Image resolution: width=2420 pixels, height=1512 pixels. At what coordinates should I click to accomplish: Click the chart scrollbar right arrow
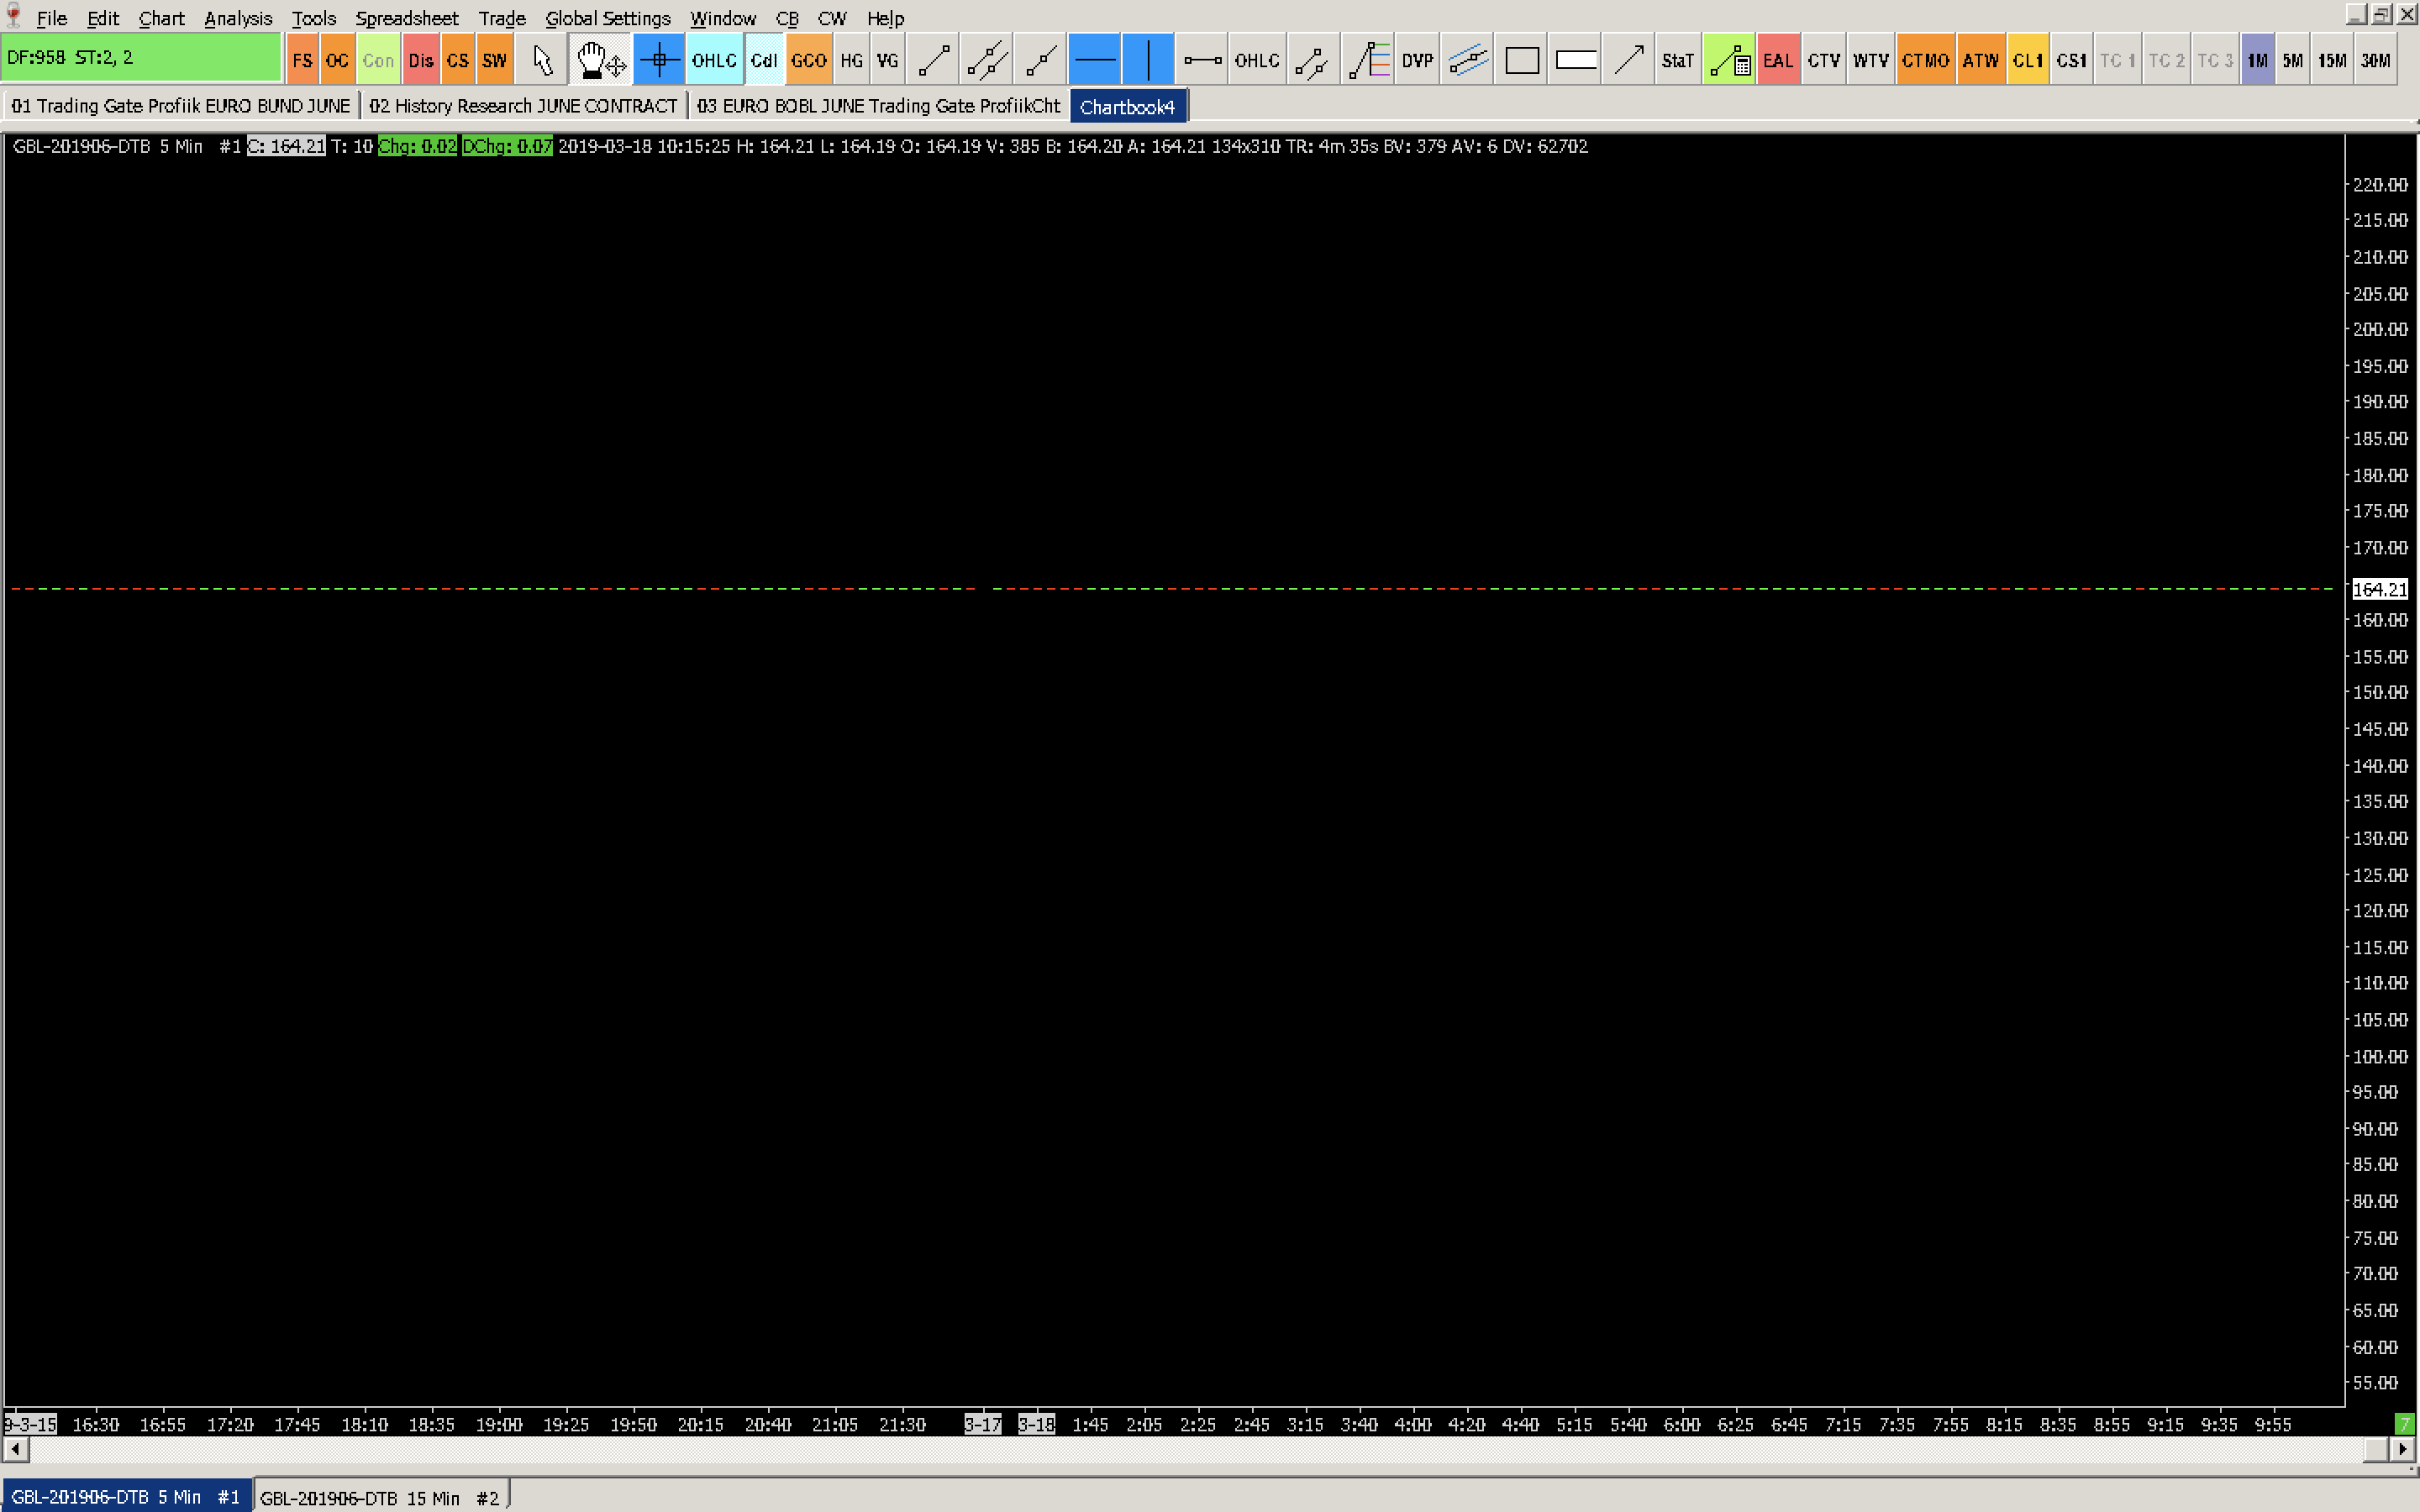(x=2403, y=1448)
